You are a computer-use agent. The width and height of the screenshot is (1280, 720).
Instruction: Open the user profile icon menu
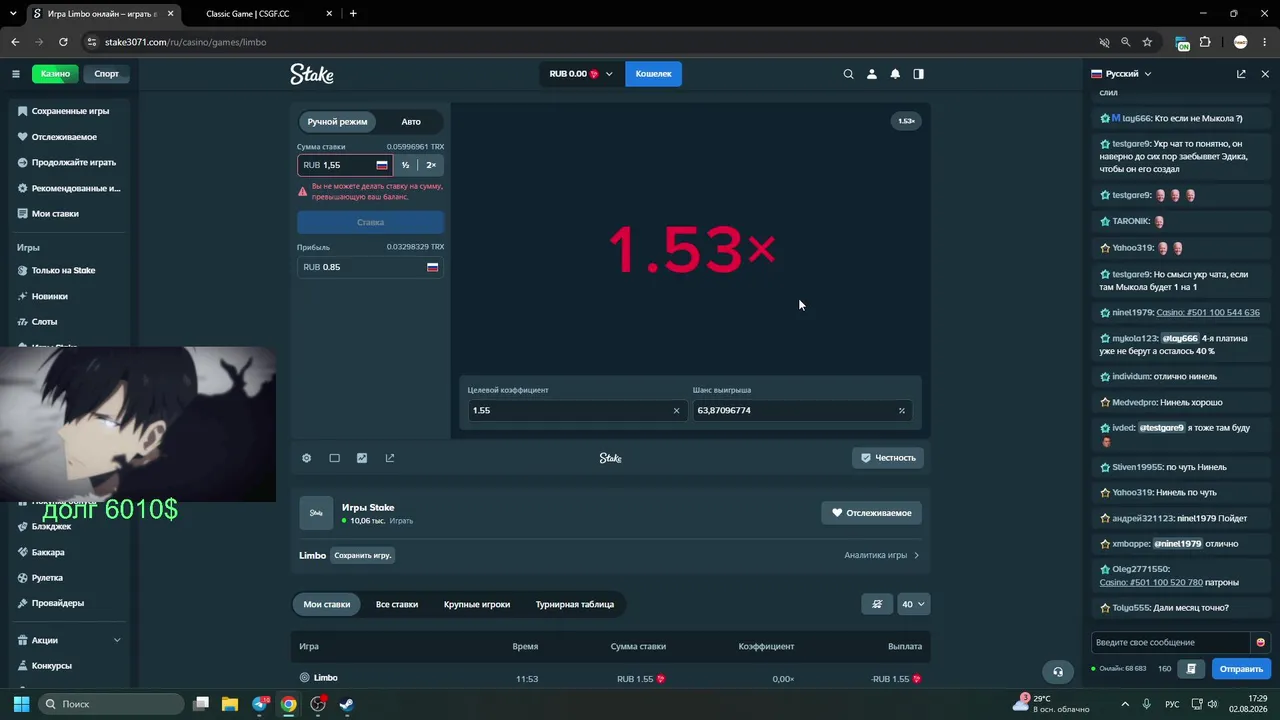(872, 74)
